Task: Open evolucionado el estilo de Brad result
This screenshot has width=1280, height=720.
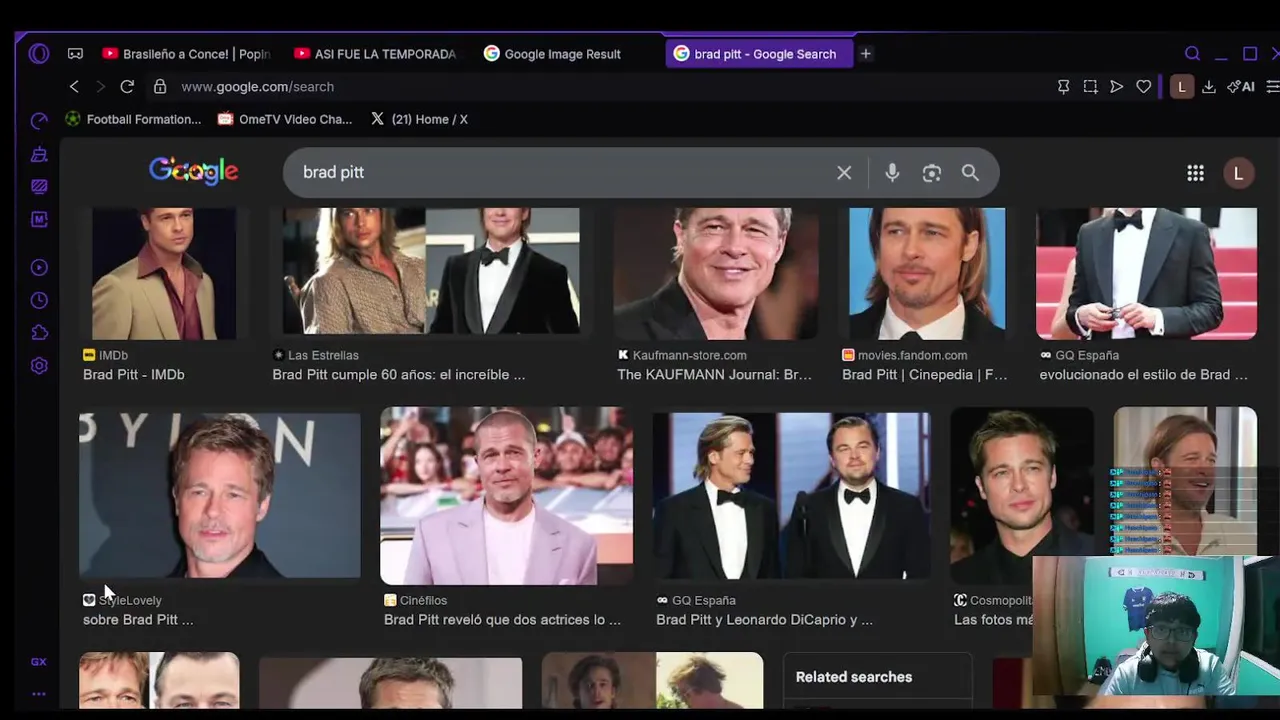Action: [x=1144, y=375]
